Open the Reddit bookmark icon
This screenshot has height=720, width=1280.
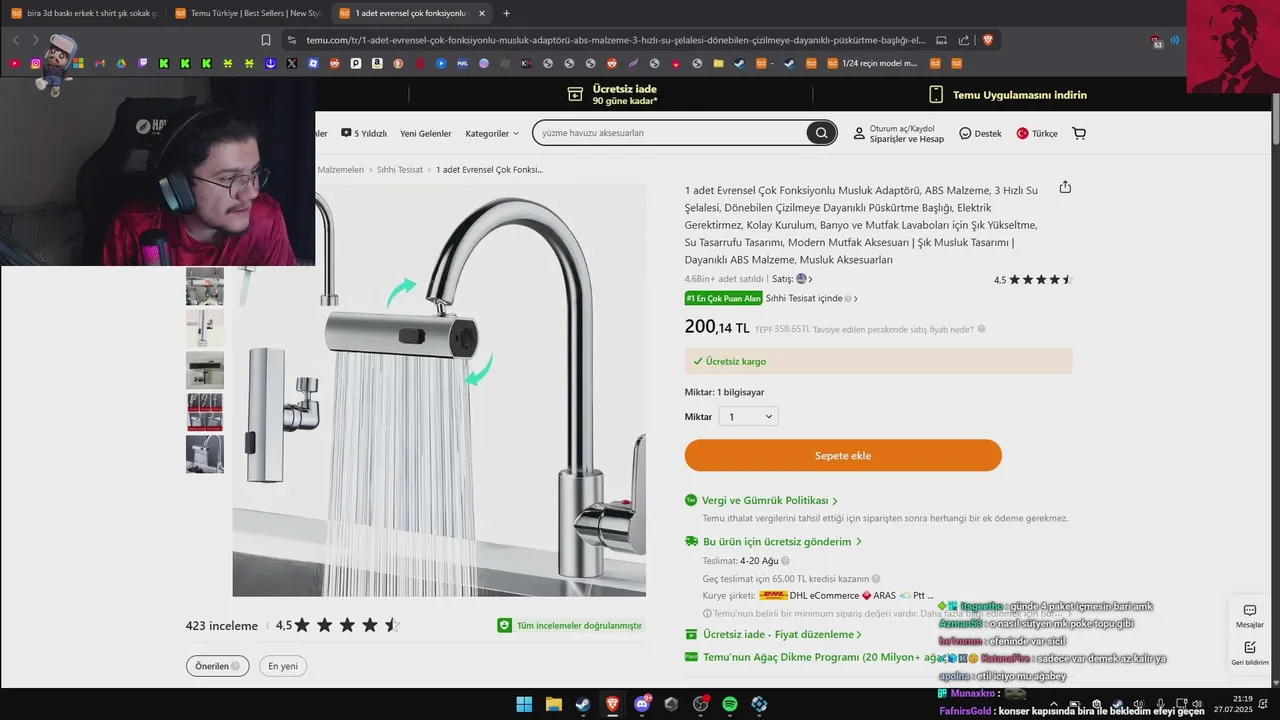[x=334, y=63]
